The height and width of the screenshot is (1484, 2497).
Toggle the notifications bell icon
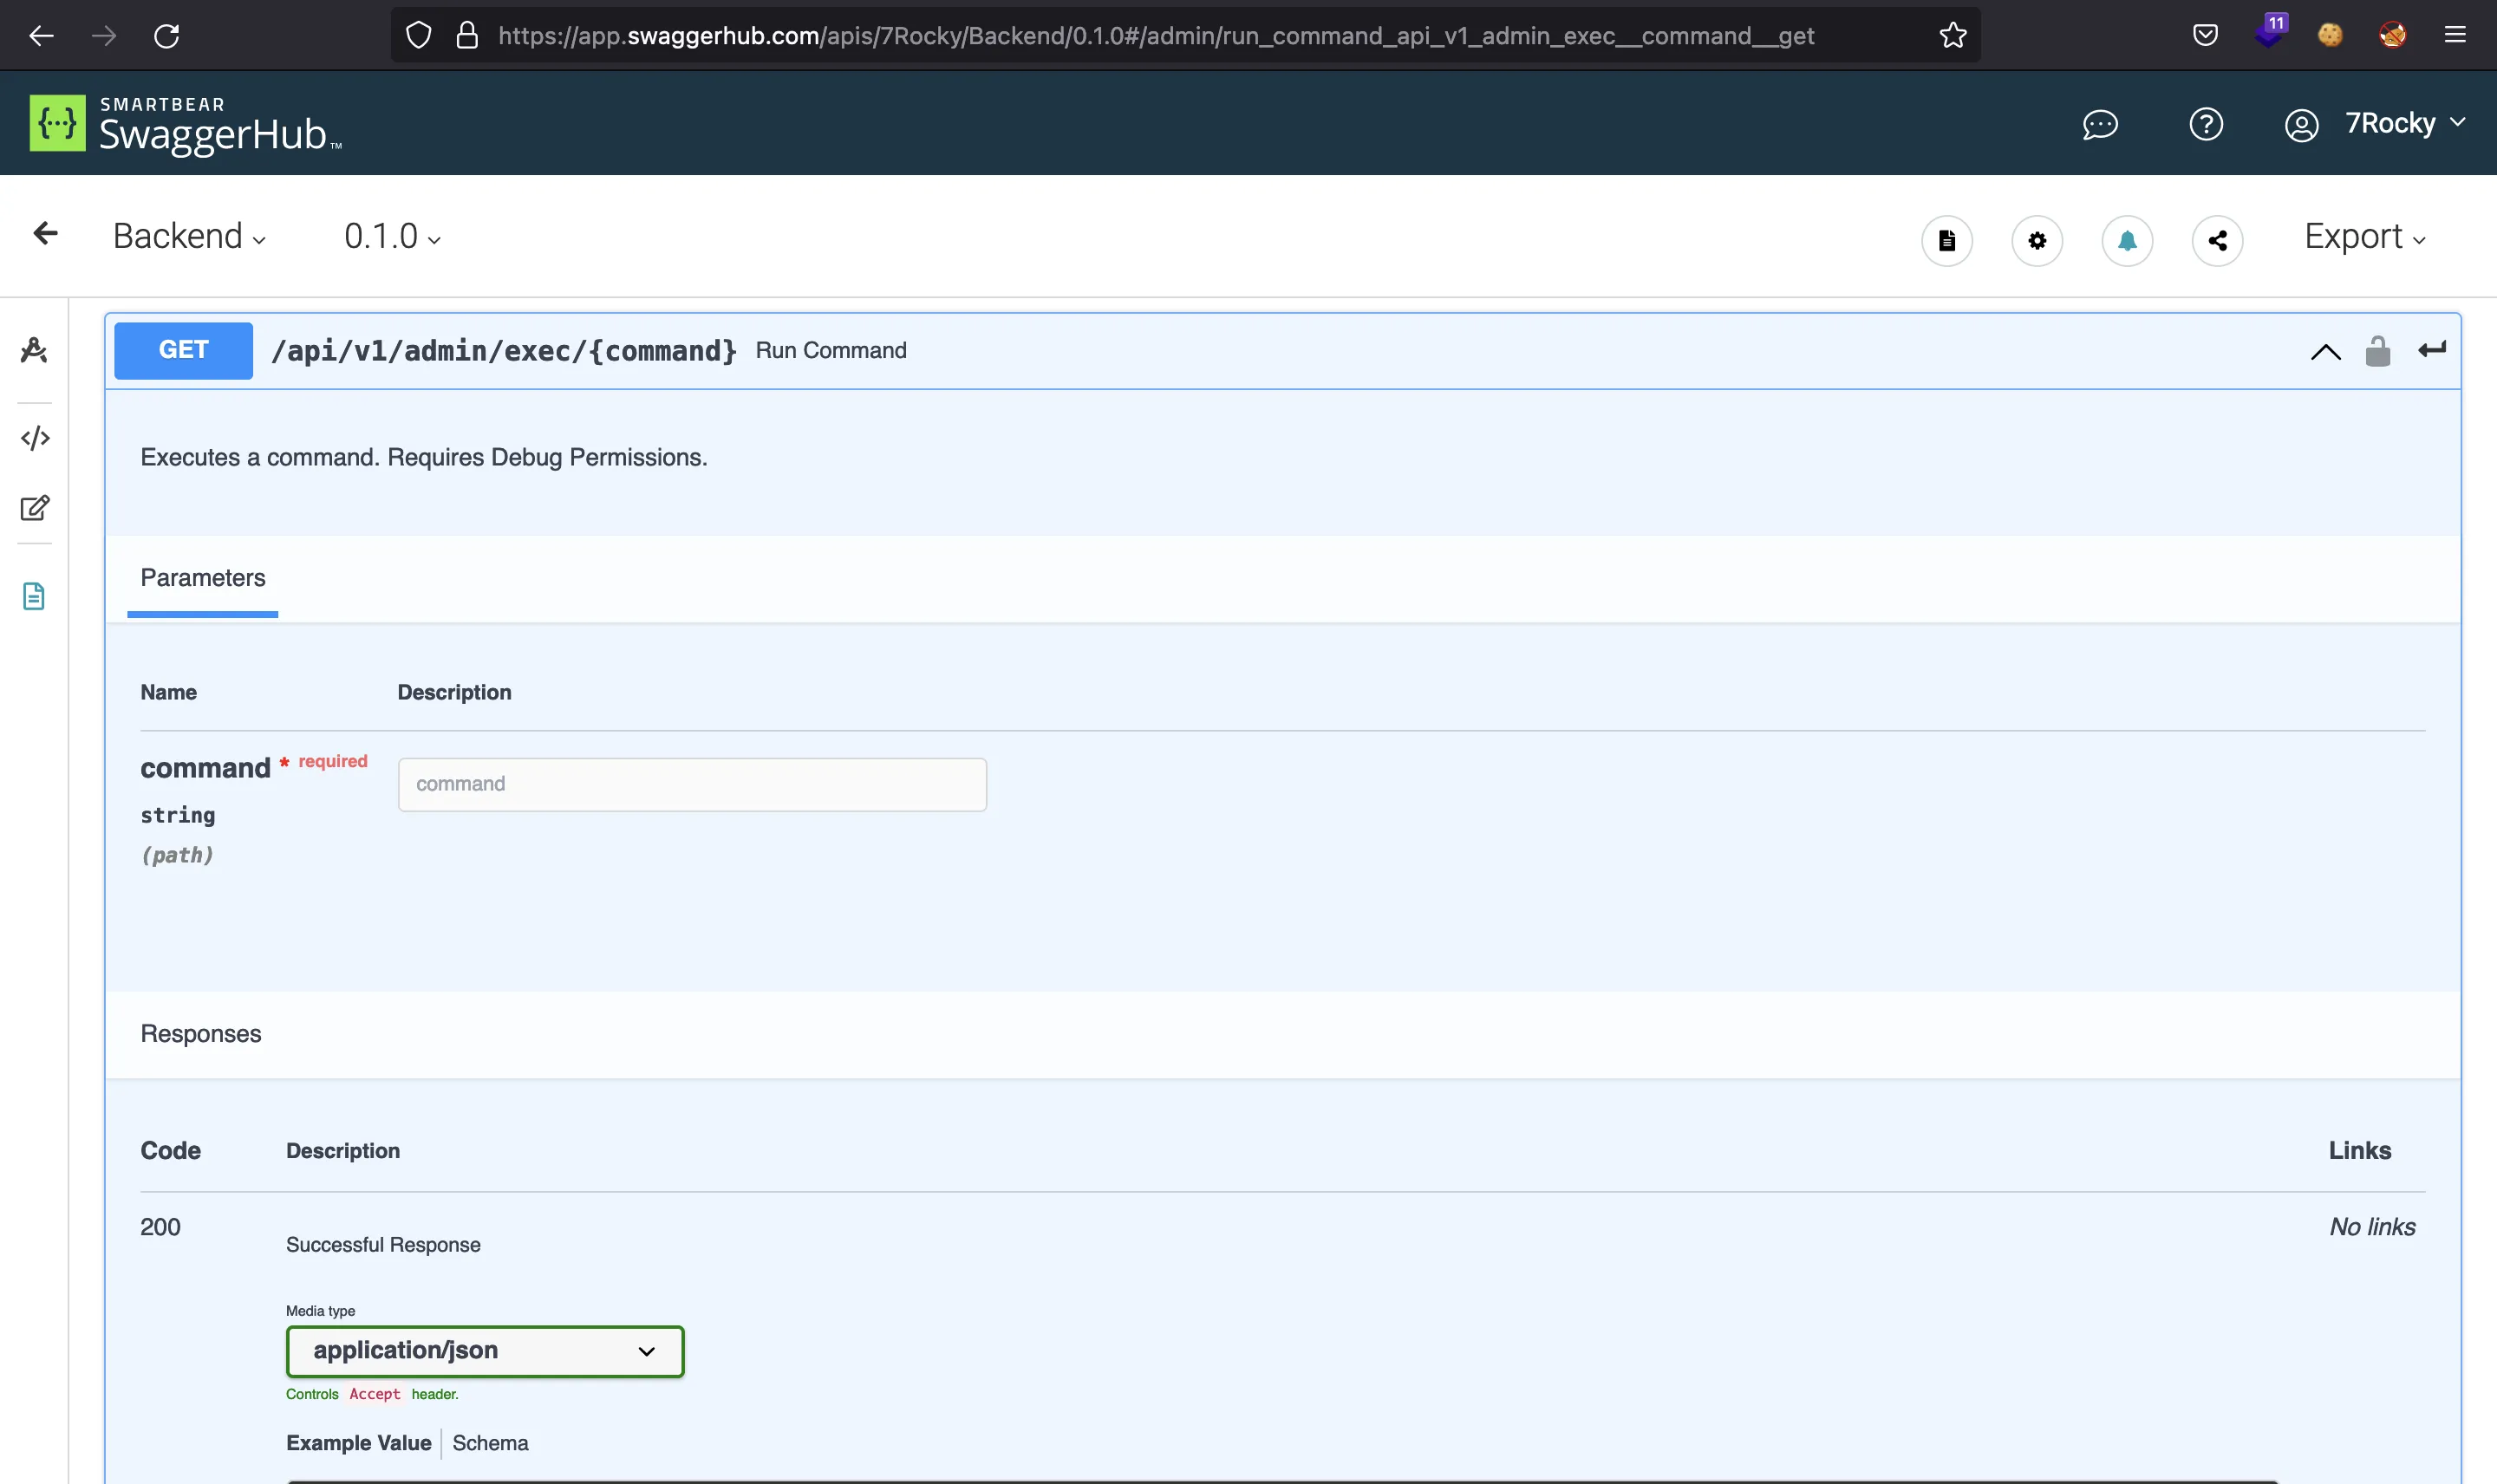2127,241
